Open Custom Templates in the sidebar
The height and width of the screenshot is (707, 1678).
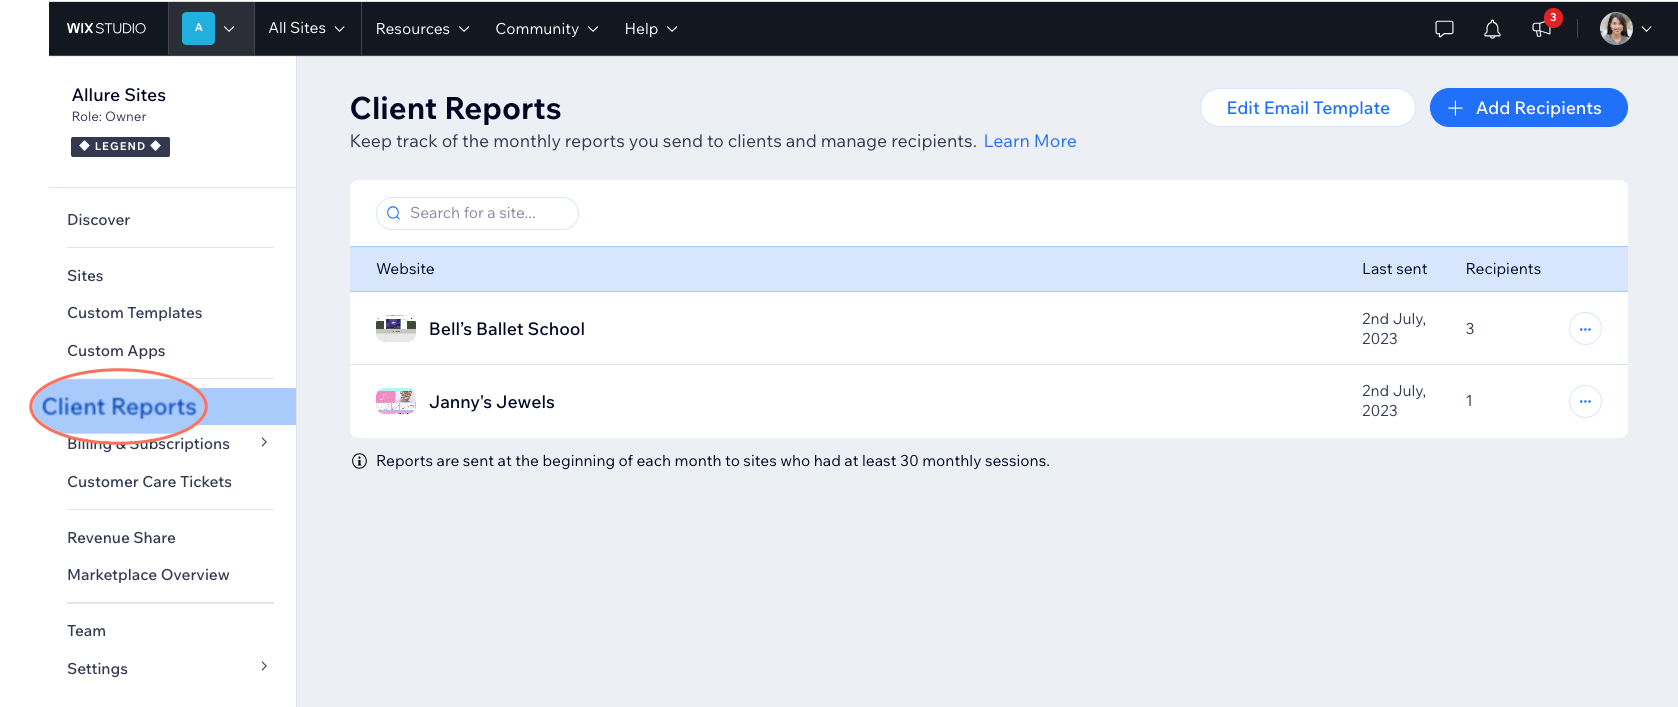click(x=134, y=313)
